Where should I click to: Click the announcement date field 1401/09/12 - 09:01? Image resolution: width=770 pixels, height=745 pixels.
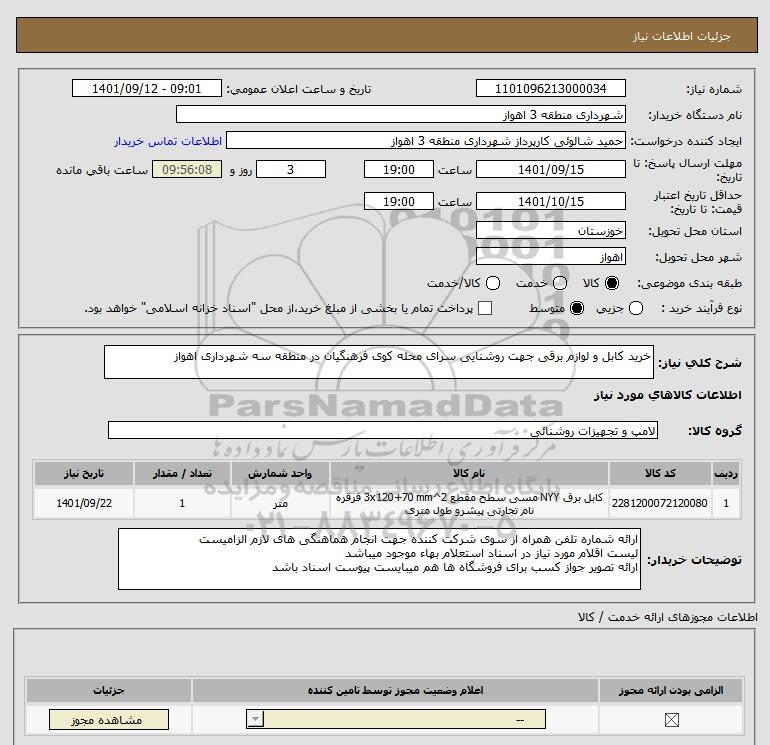pyautogui.click(x=147, y=89)
